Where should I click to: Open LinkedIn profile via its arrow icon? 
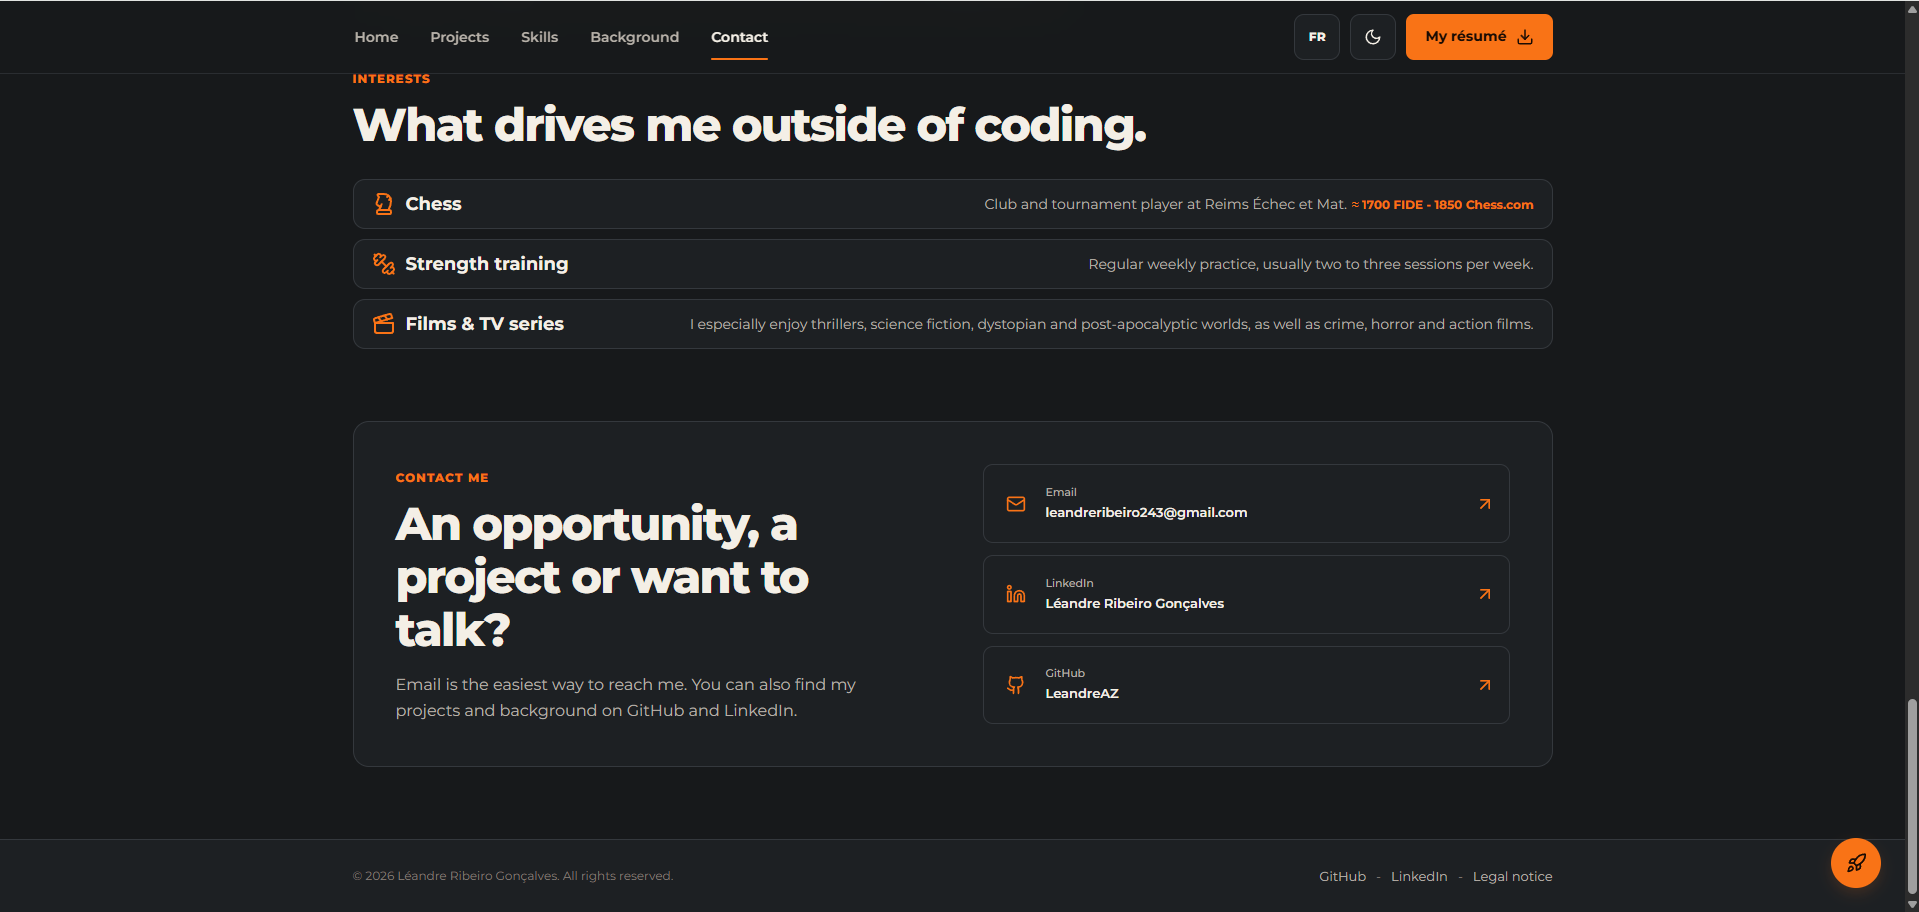[x=1485, y=594]
